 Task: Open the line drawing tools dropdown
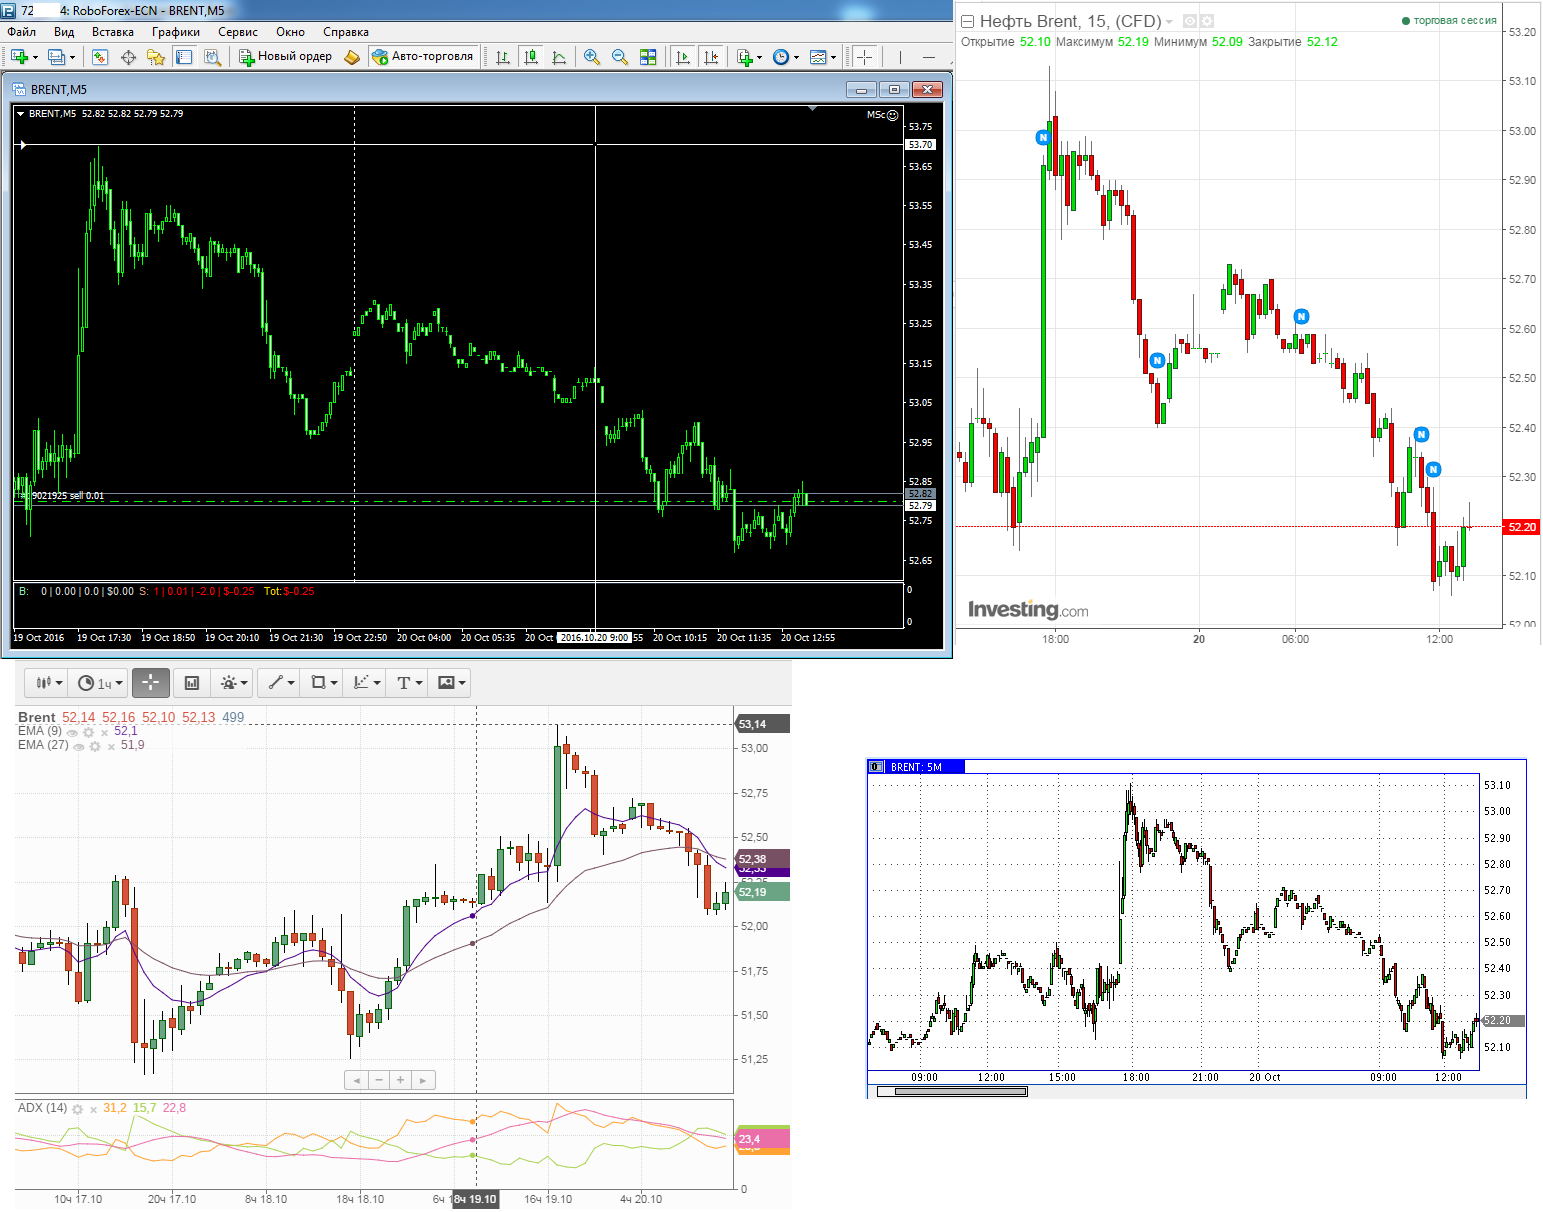click(280, 683)
